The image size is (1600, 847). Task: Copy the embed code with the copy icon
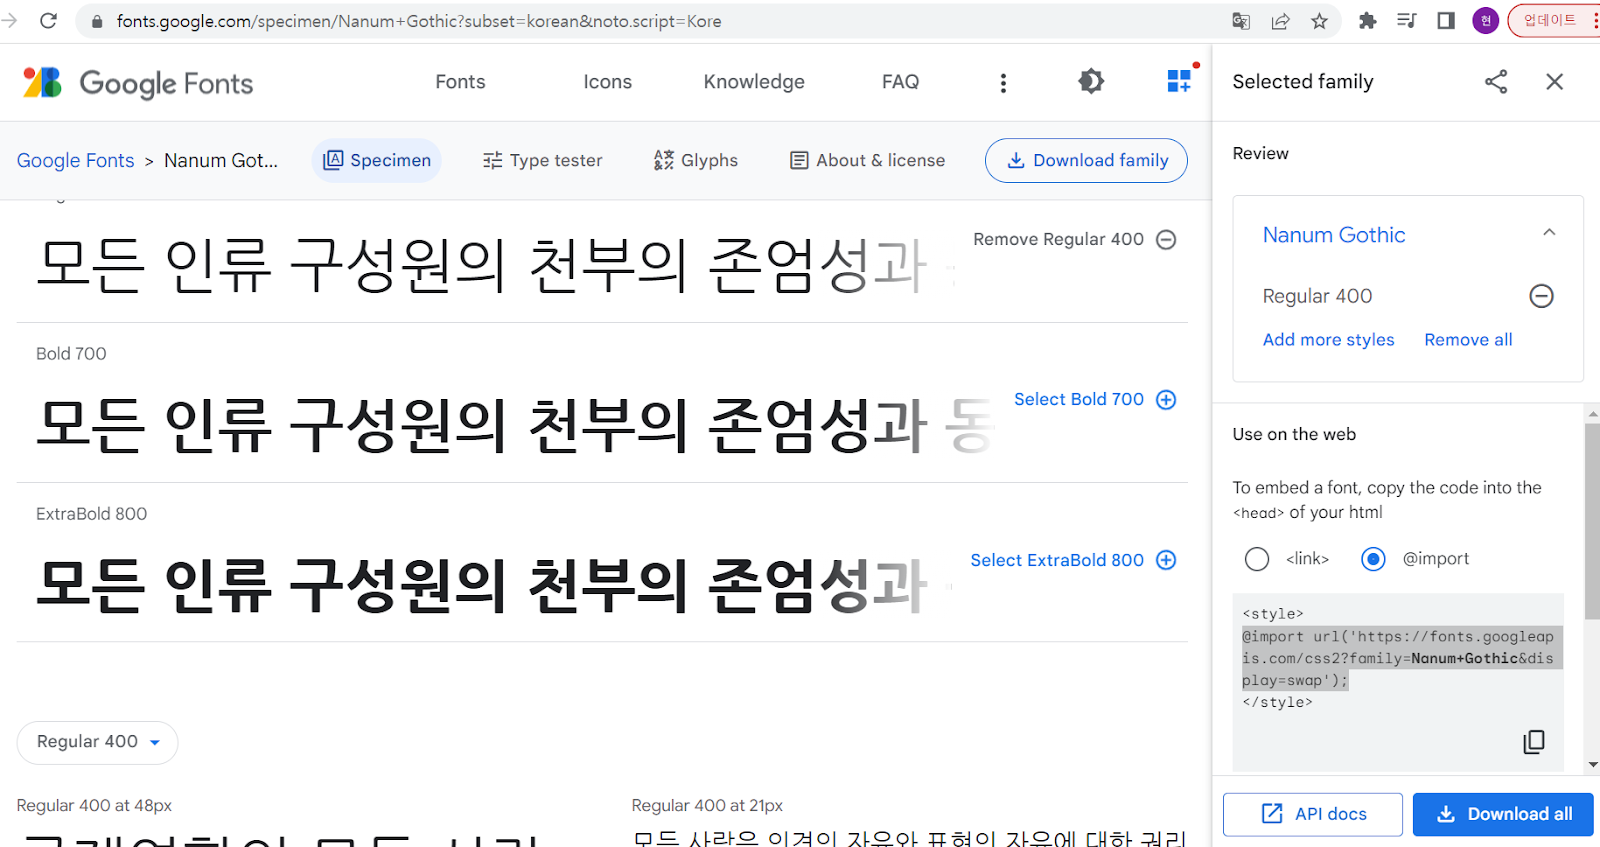point(1534,742)
